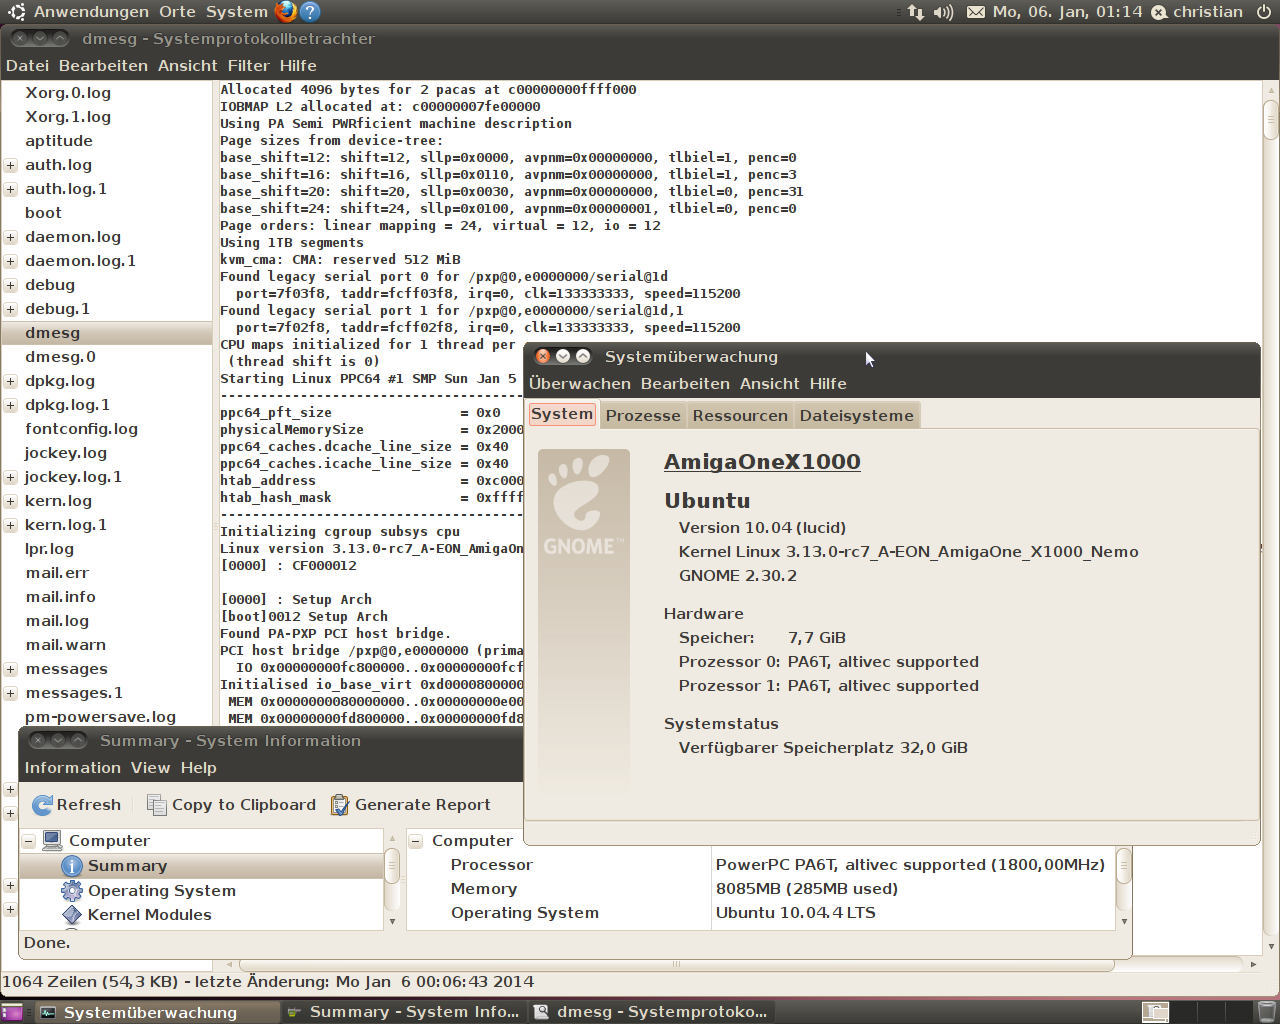Expand the kern.log entry
Screen dimensions: 1280x1024
(10, 501)
